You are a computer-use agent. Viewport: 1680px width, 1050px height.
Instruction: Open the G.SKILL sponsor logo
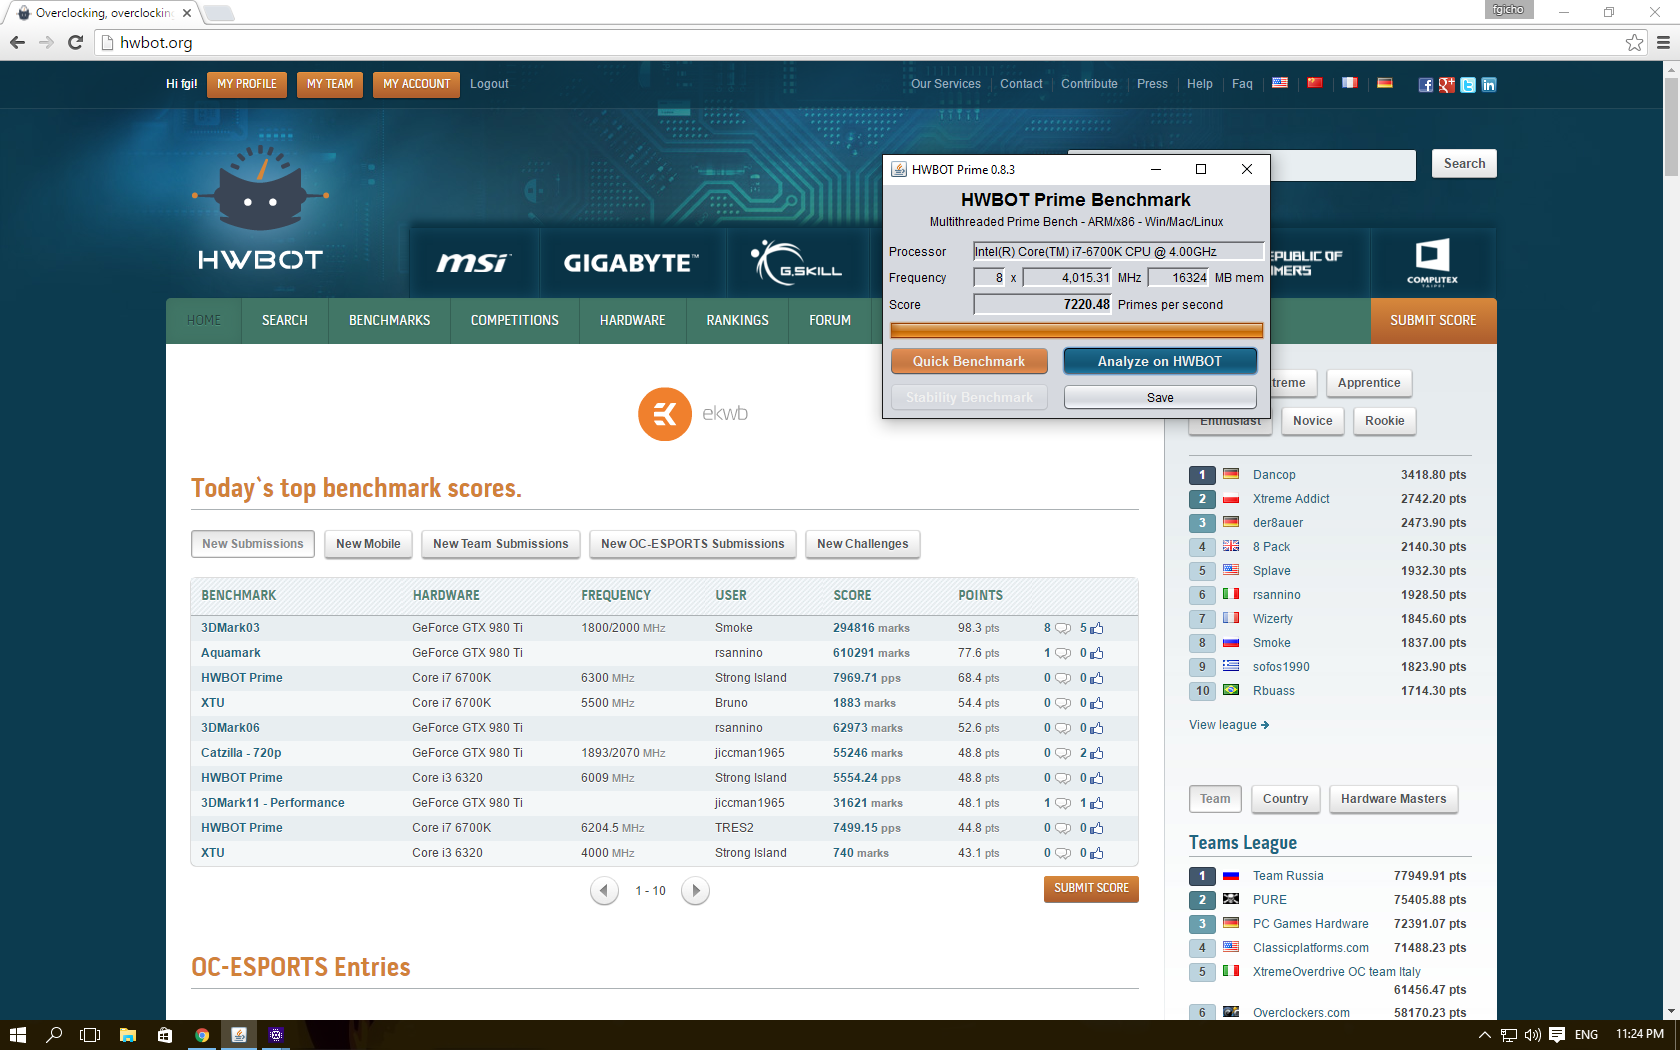[796, 262]
